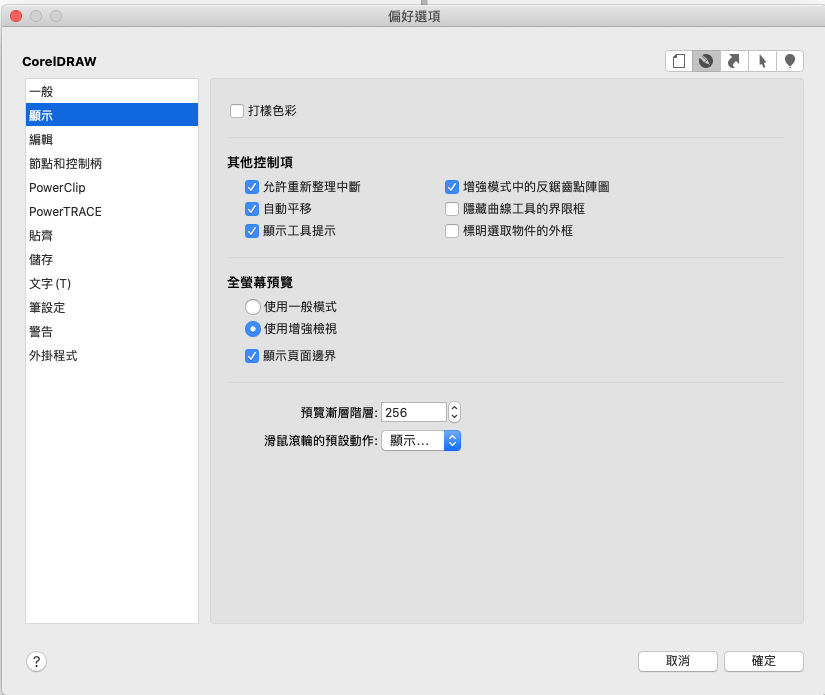Open the Document options page icon
Viewport: 825px width, 695px height.
click(x=679, y=61)
